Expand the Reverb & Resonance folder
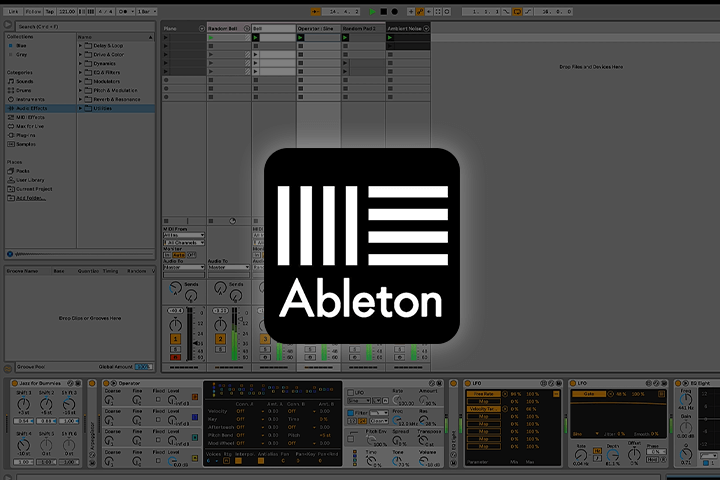This screenshot has height=480, width=720. 80,99
